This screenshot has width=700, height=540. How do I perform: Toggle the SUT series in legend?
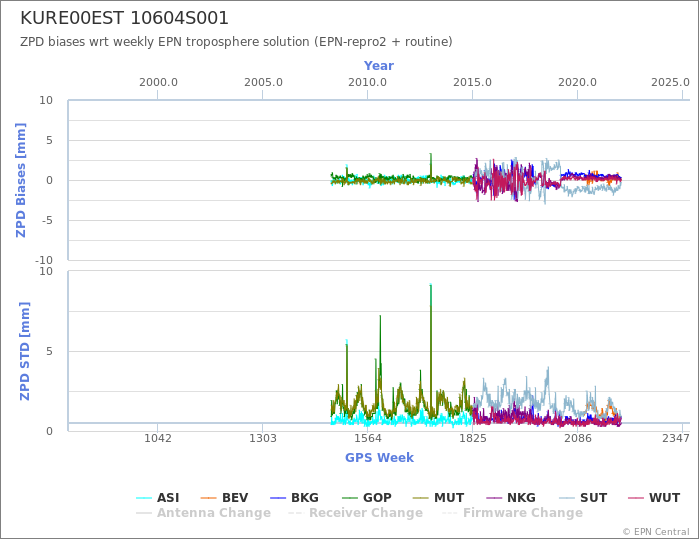click(583, 498)
